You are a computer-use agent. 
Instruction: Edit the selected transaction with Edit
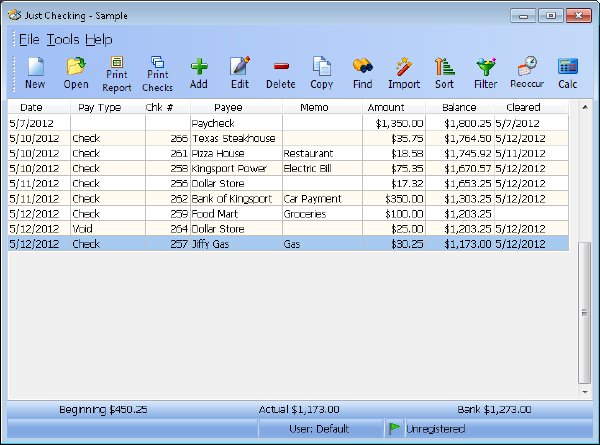pyautogui.click(x=240, y=74)
